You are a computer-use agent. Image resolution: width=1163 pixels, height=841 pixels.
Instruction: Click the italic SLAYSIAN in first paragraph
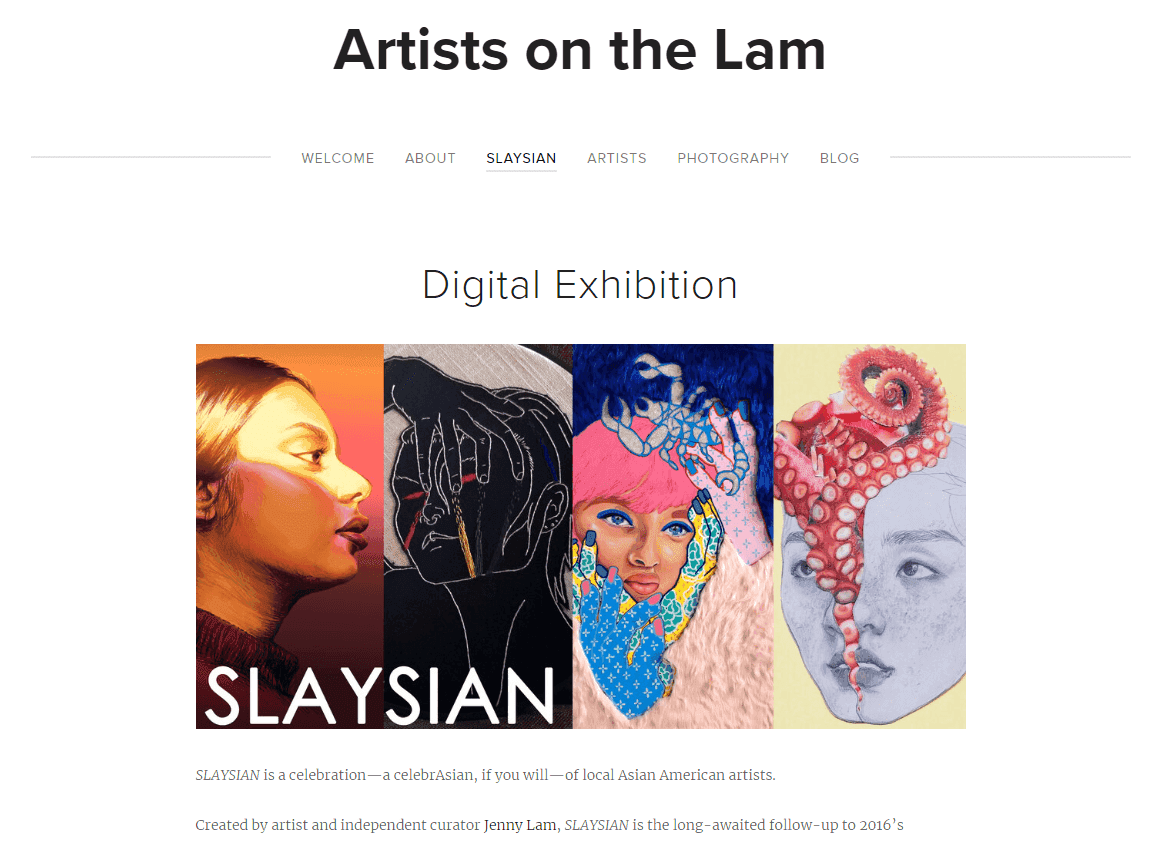[x=228, y=775]
